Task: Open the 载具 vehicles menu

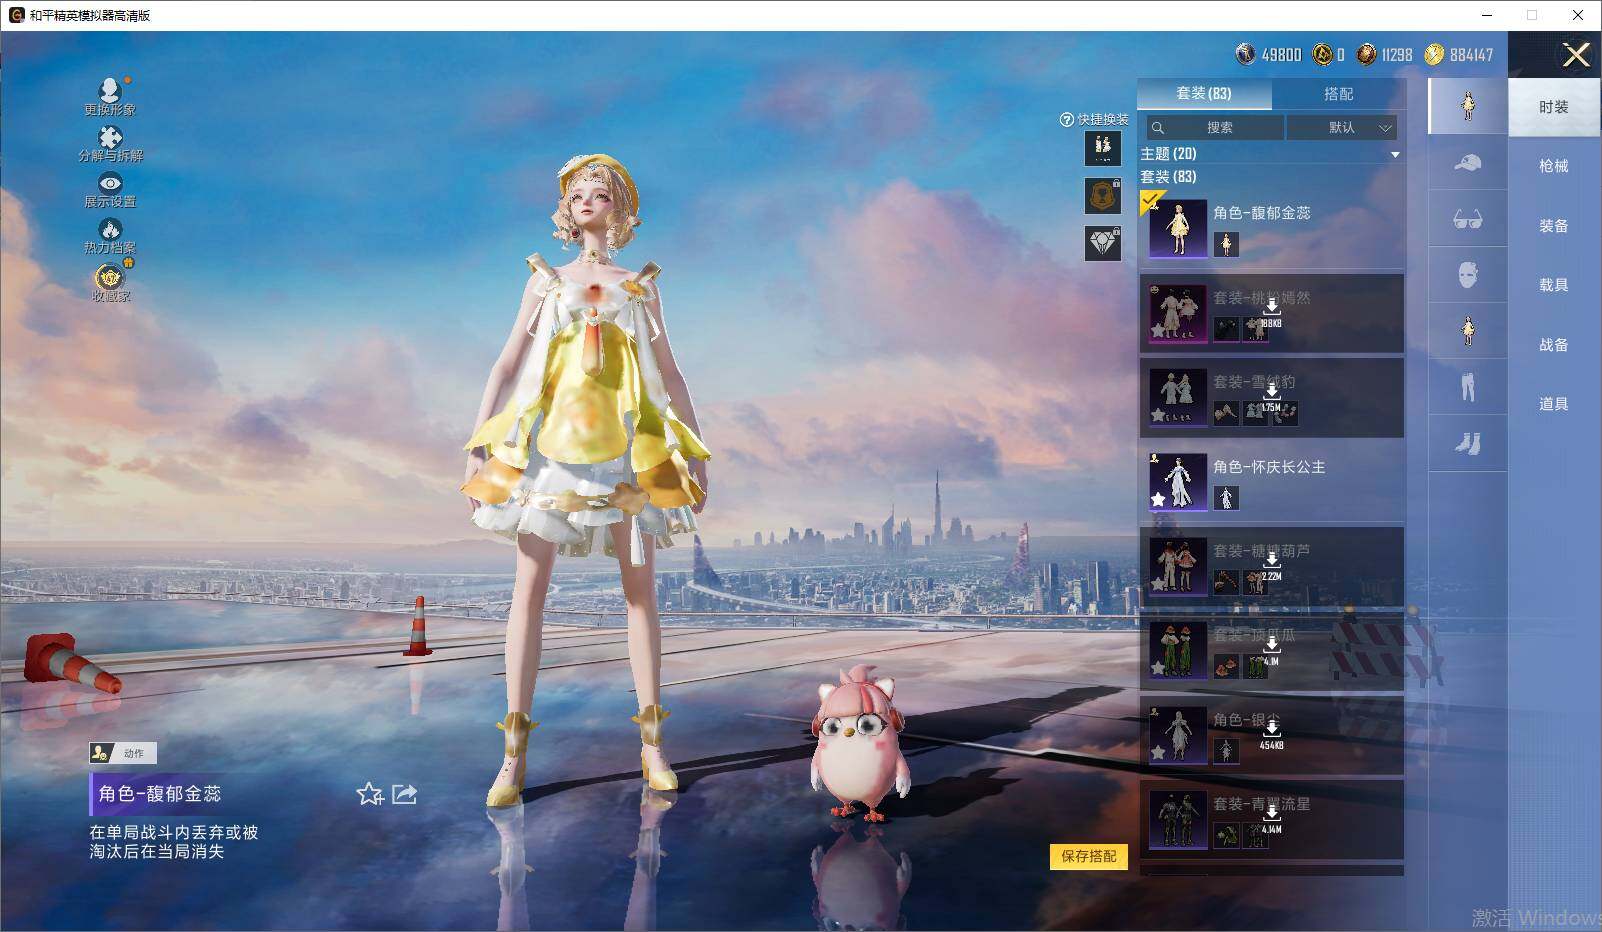Action: 1554,285
